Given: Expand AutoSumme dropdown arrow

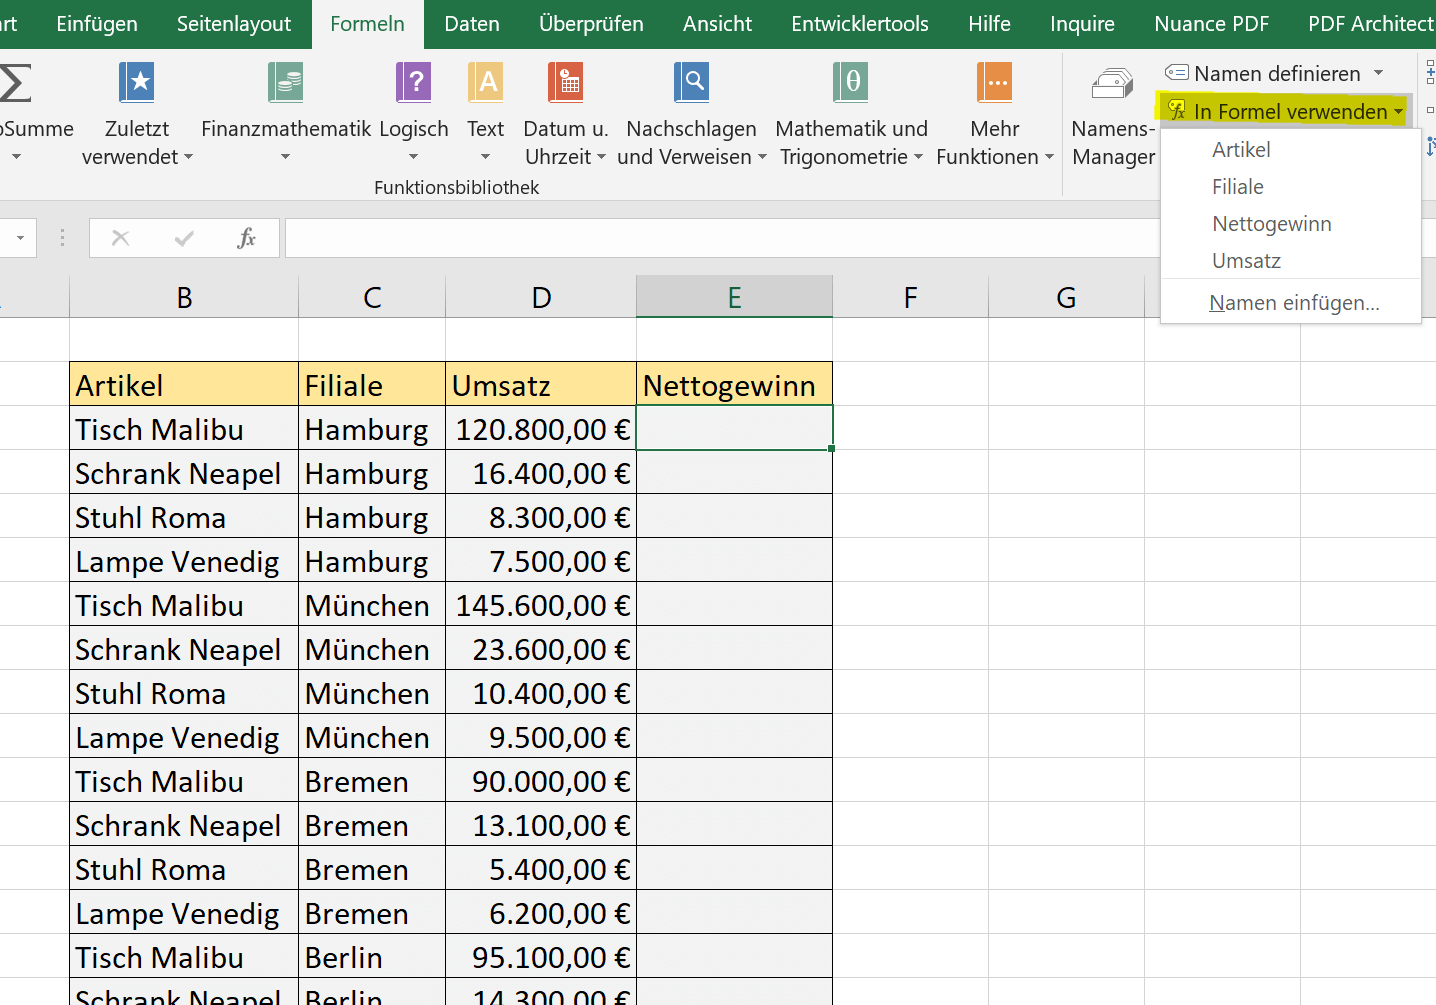Looking at the screenshot, I should 16,157.
